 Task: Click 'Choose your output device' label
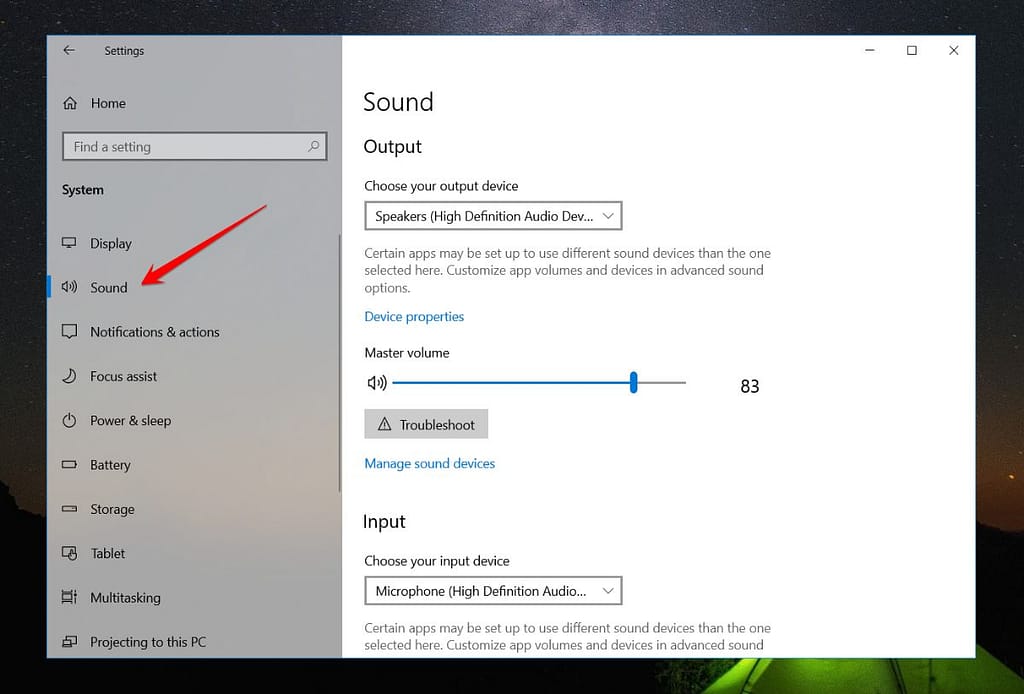[x=441, y=186]
